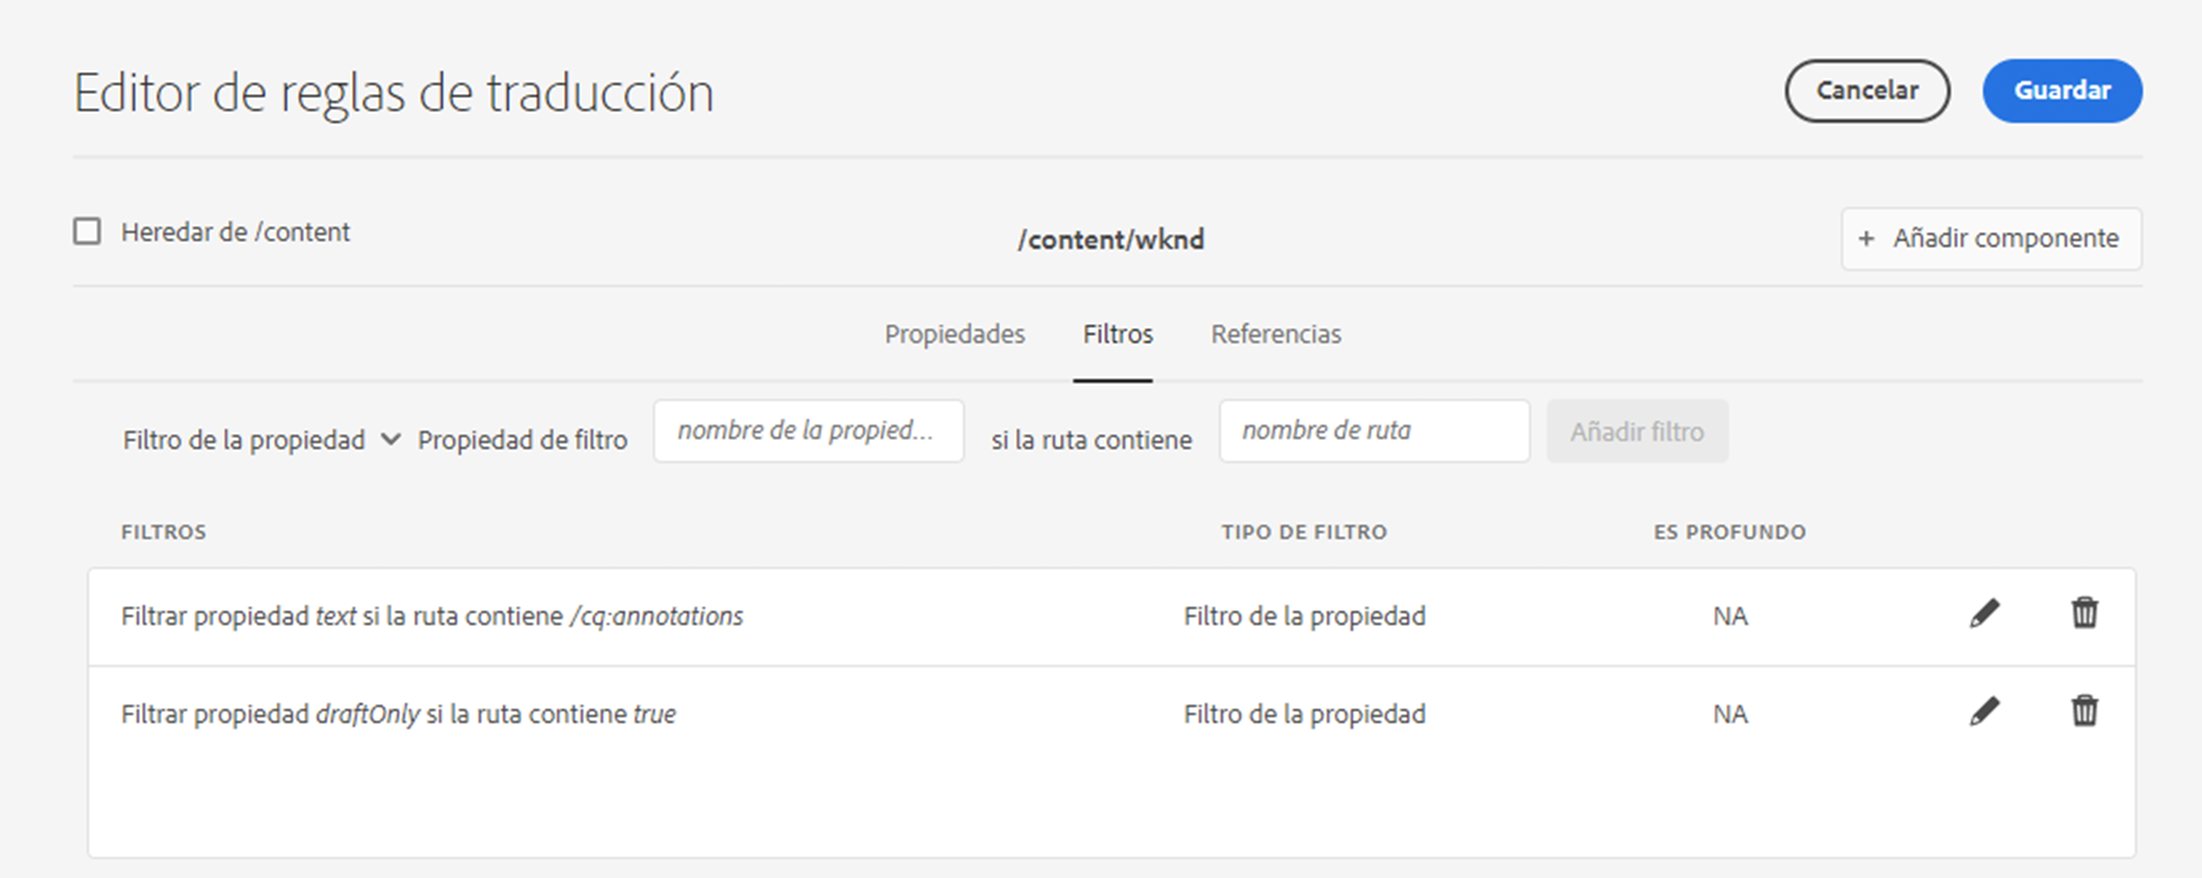Select the Filtros tab
The image size is (2202, 878).
point(1117,334)
